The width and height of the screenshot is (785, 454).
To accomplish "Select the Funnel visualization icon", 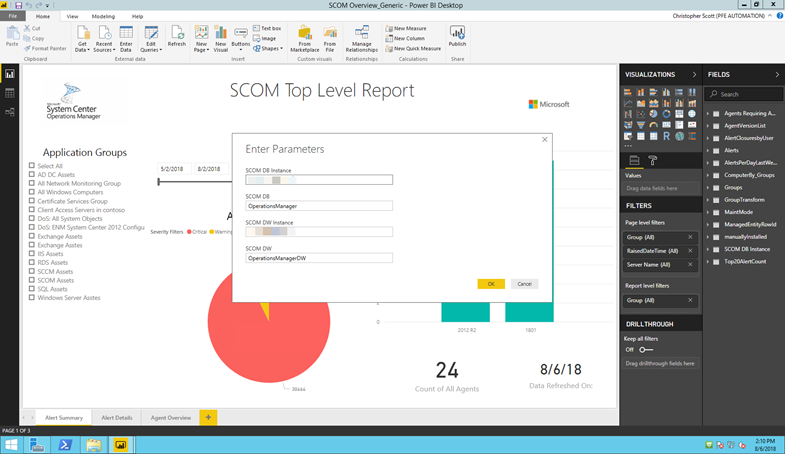I will click(x=641, y=125).
